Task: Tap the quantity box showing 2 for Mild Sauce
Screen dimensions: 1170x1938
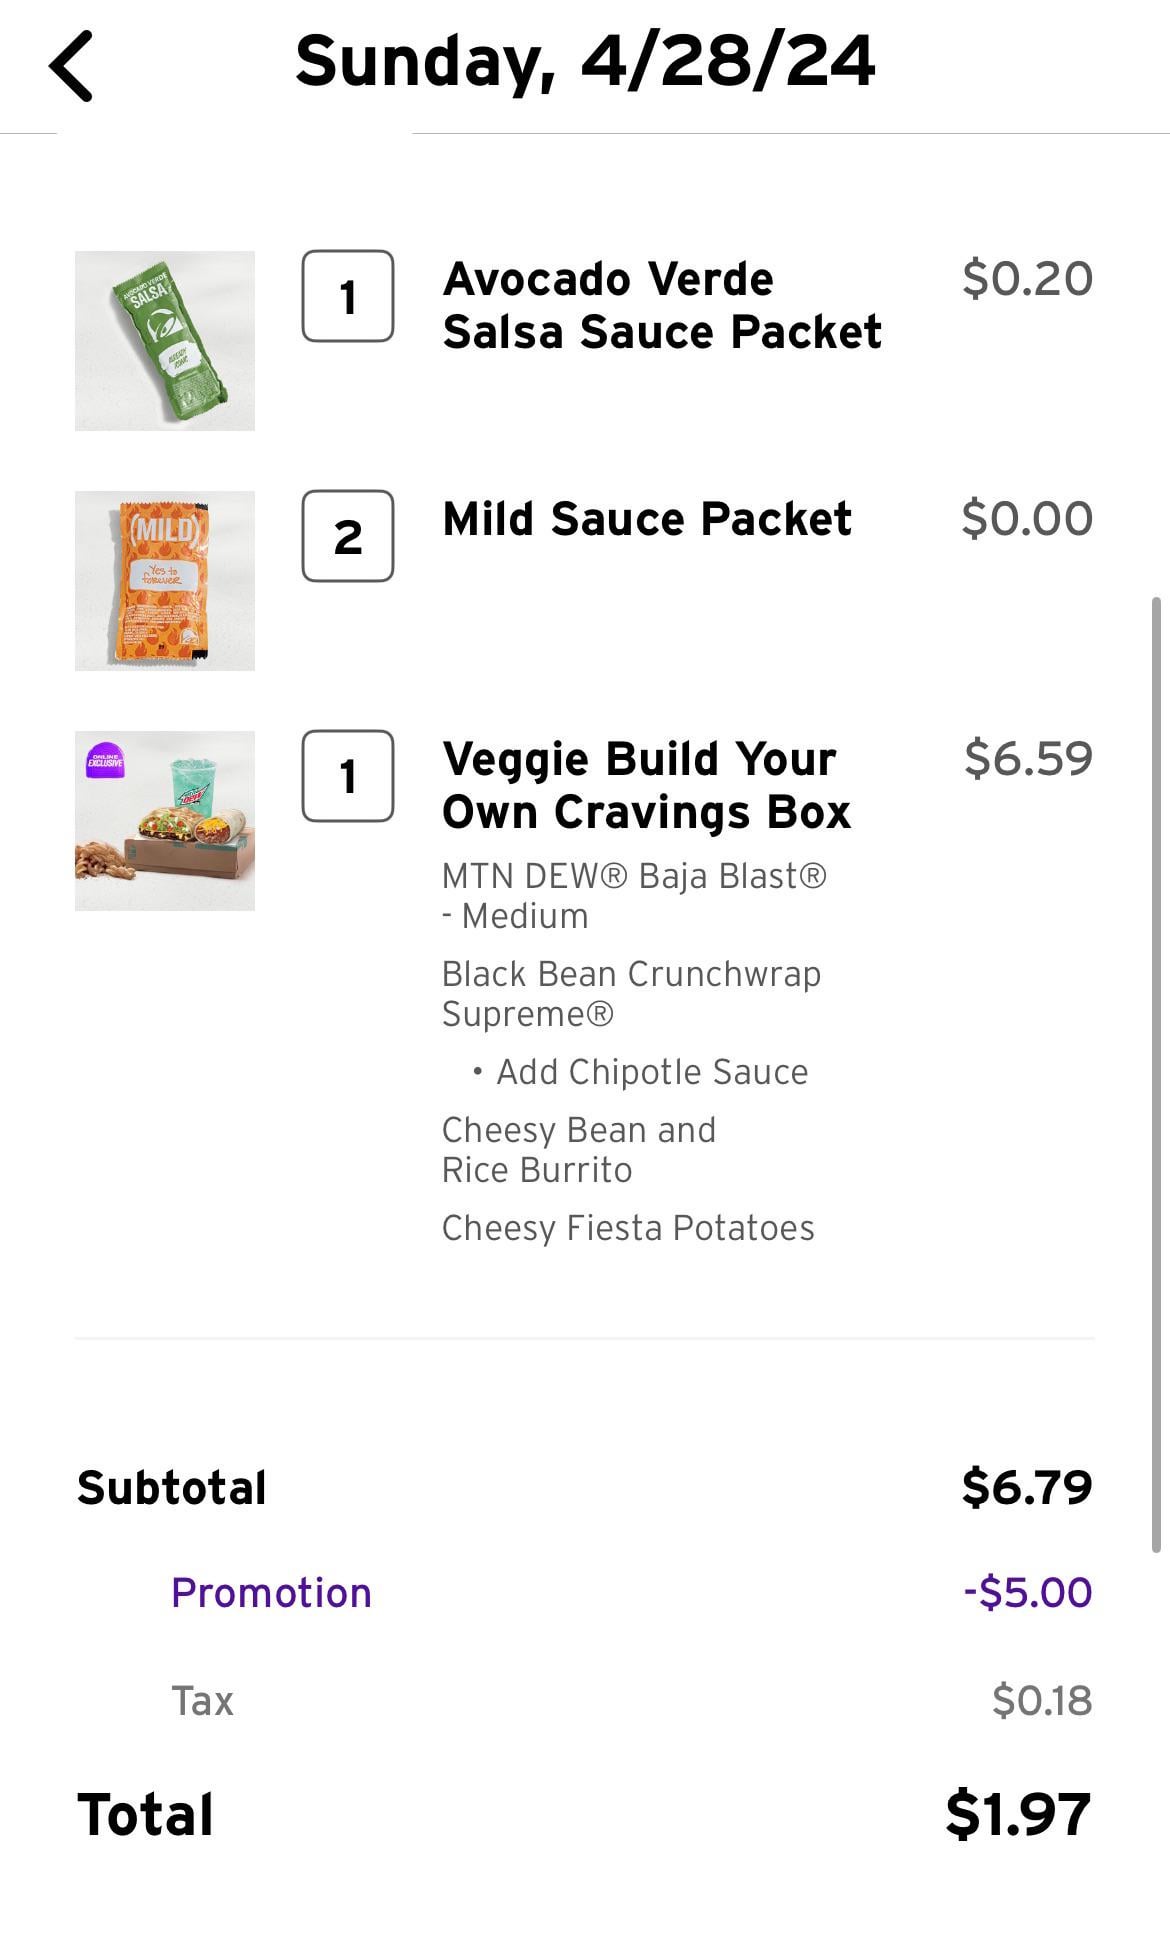Action: (x=348, y=536)
